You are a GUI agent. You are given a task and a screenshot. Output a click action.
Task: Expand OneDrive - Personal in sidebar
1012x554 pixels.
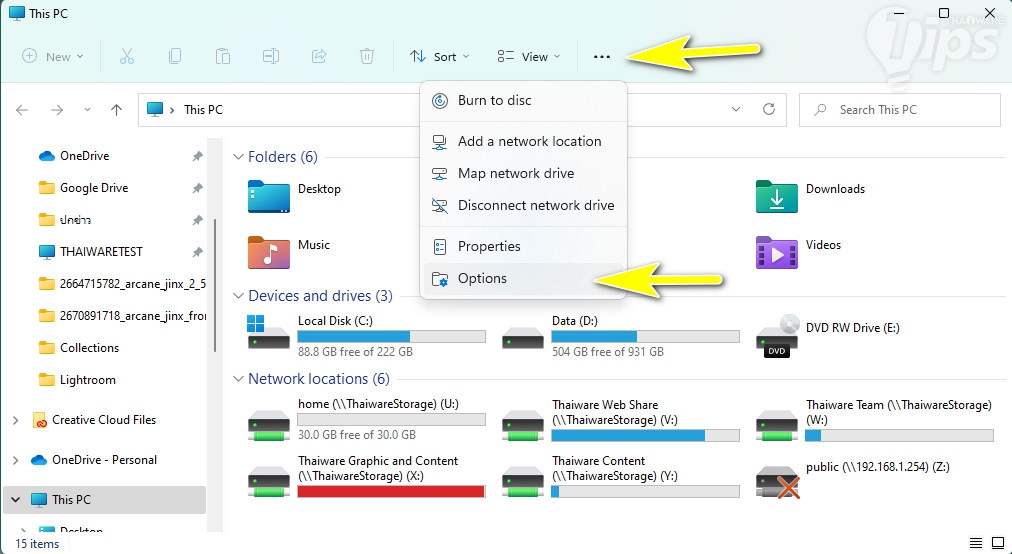(x=15, y=460)
